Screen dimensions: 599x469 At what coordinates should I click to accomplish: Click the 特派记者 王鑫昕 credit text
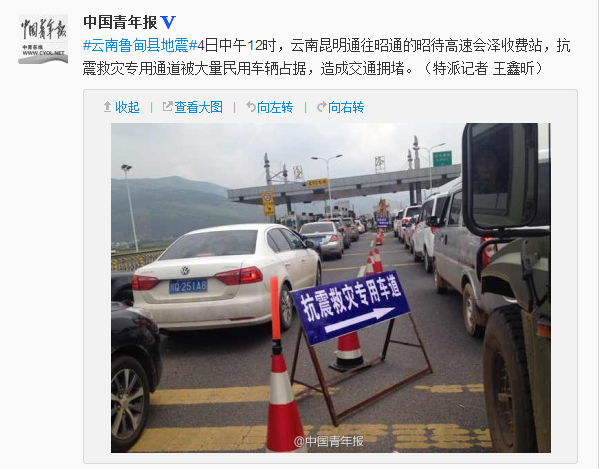click(x=482, y=68)
